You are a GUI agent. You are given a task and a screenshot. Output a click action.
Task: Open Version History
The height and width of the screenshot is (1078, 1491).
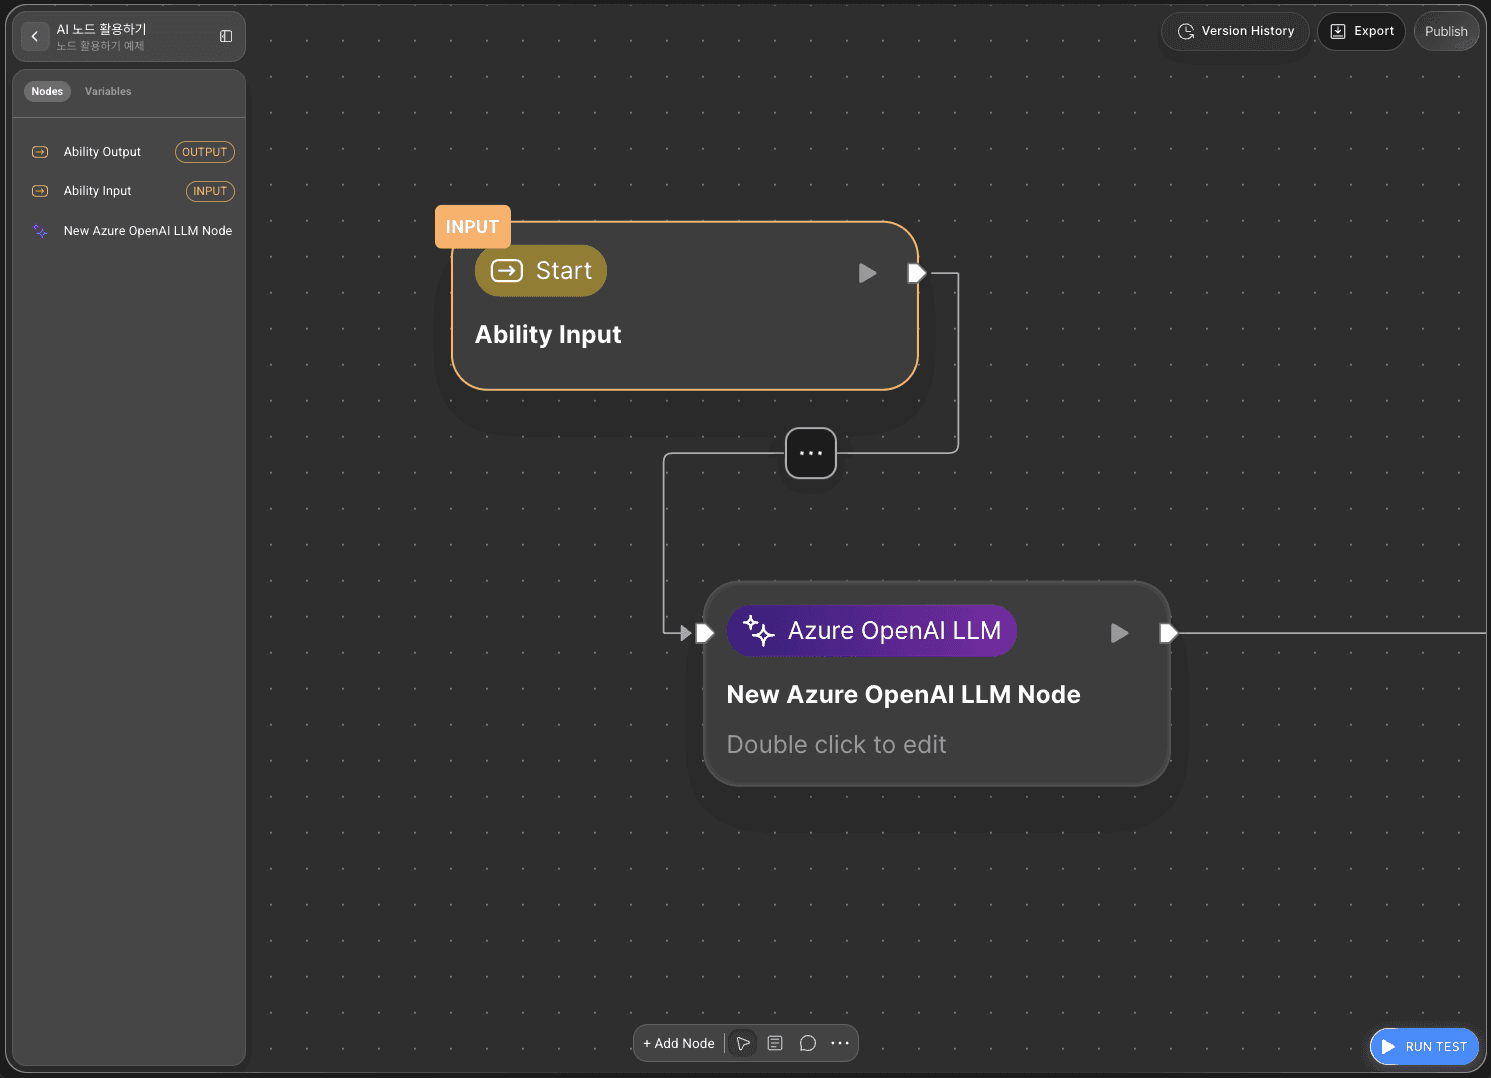[x=1236, y=31]
